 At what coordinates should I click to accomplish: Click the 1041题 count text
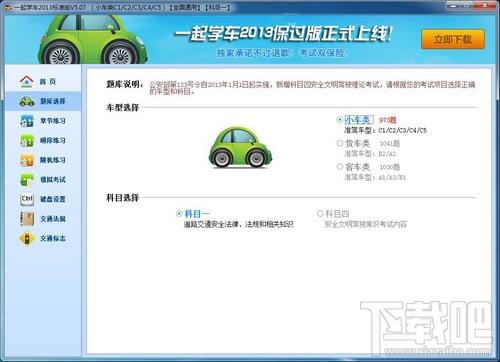390,143
